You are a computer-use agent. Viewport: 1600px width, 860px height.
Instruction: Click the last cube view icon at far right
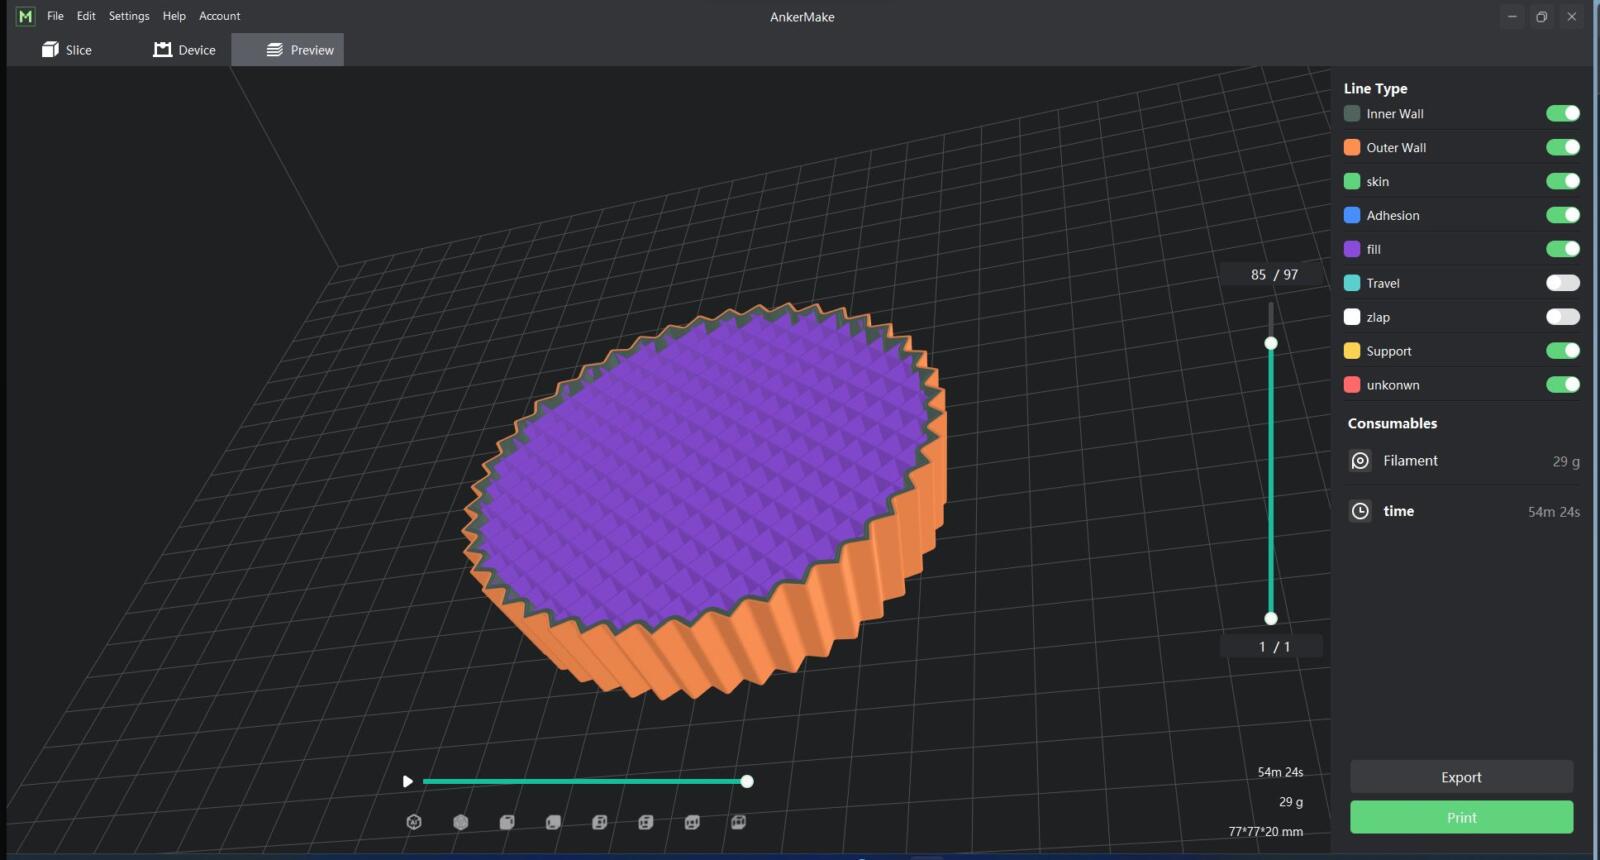point(738,822)
